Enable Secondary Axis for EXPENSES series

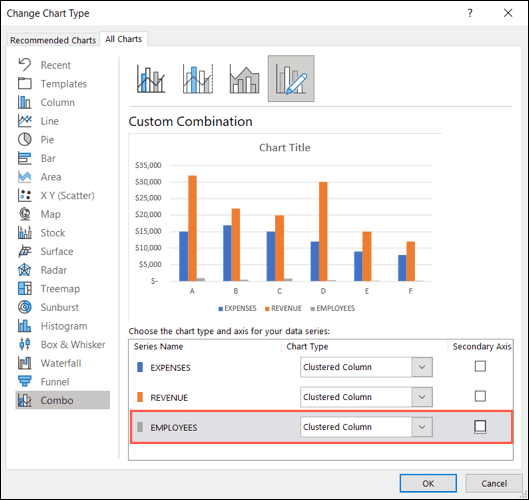click(x=480, y=366)
